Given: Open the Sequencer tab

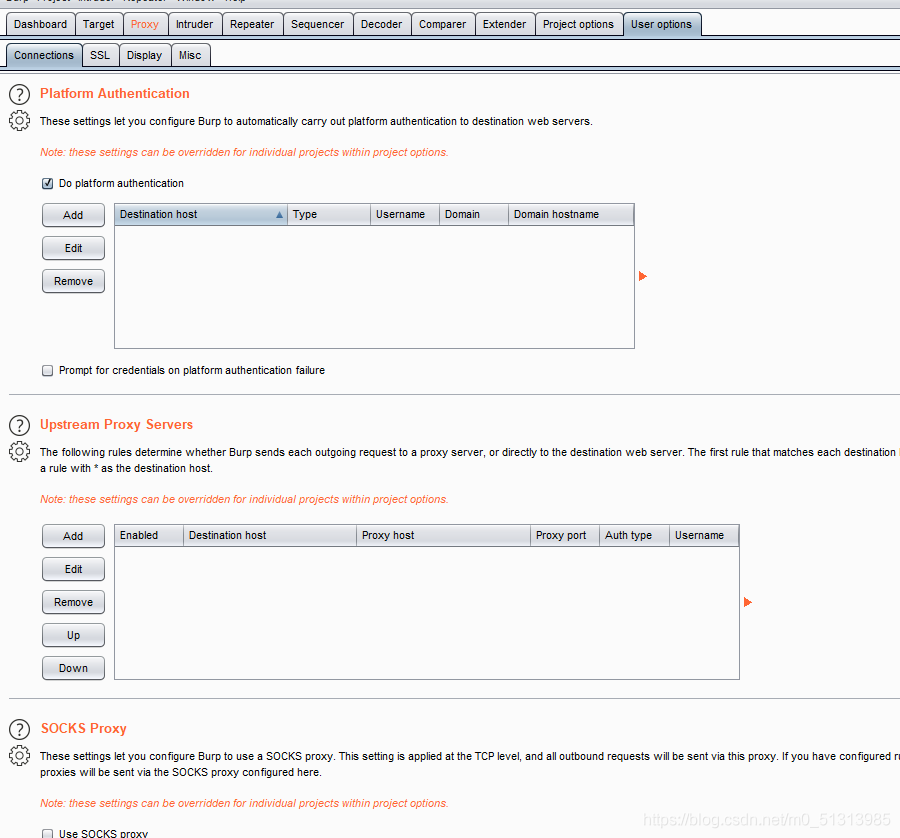Looking at the screenshot, I should tap(317, 24).
